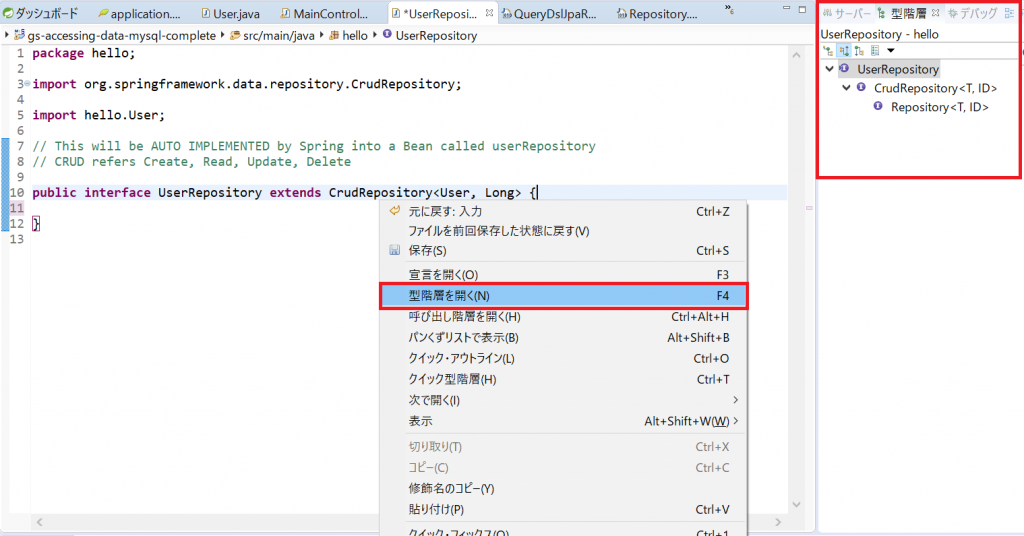
Task: Click the history list icon in hierarchy toolbar
Action: 875,50
